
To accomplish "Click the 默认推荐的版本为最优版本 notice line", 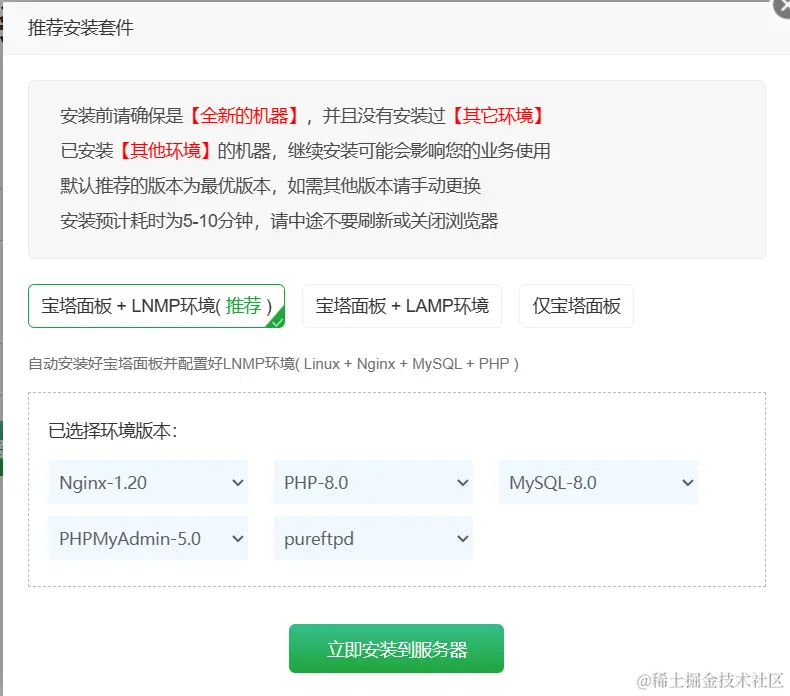I will pyautogui.click(x=270, y=186).
